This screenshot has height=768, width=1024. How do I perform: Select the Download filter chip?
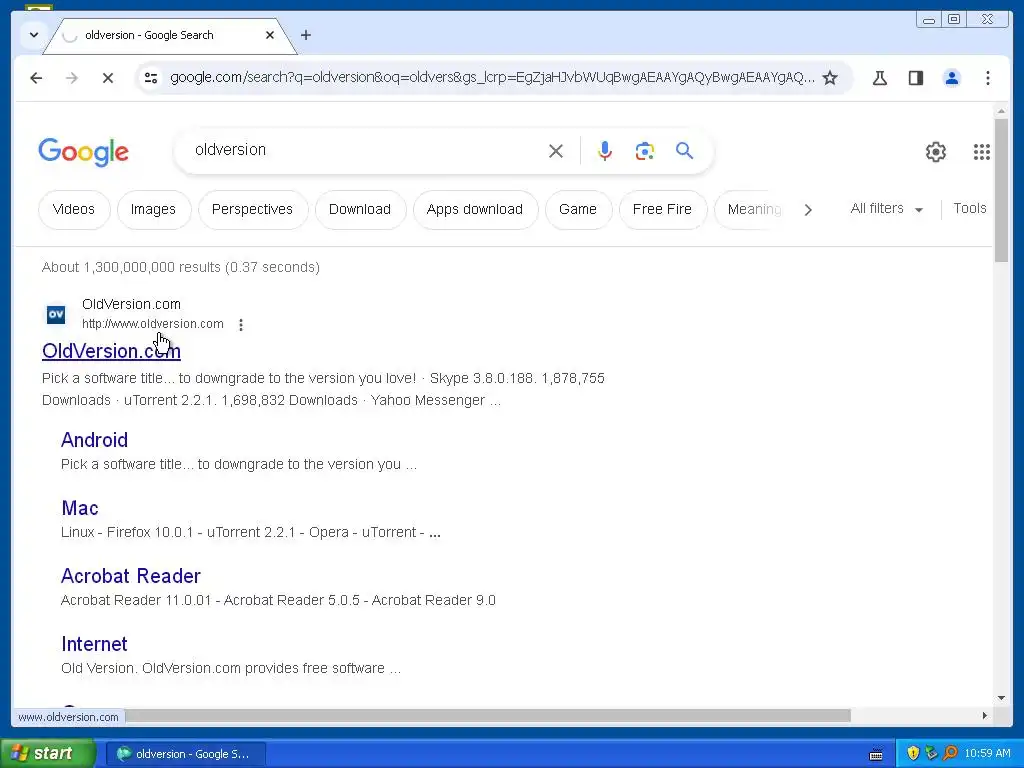[x=360, y=210]
